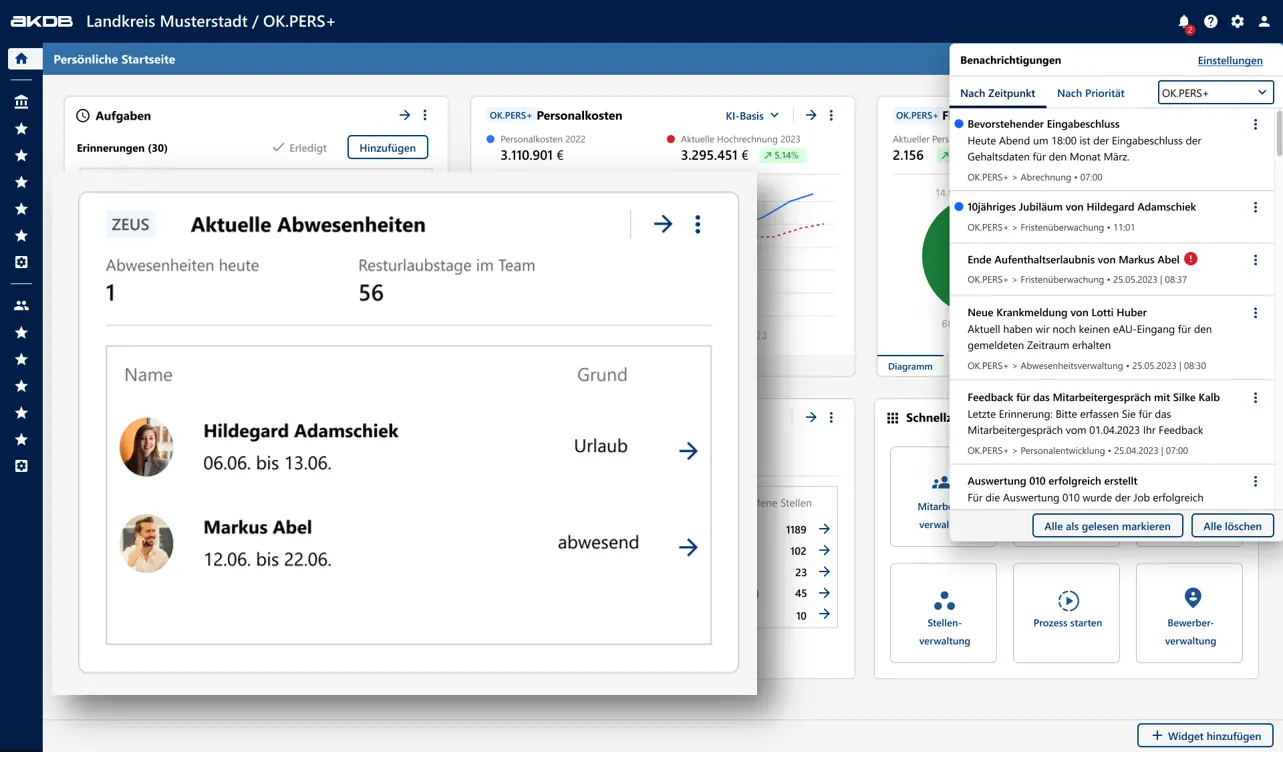Open the user profile icon
The image size is (1283, 760).
(x=1264, y=21)
